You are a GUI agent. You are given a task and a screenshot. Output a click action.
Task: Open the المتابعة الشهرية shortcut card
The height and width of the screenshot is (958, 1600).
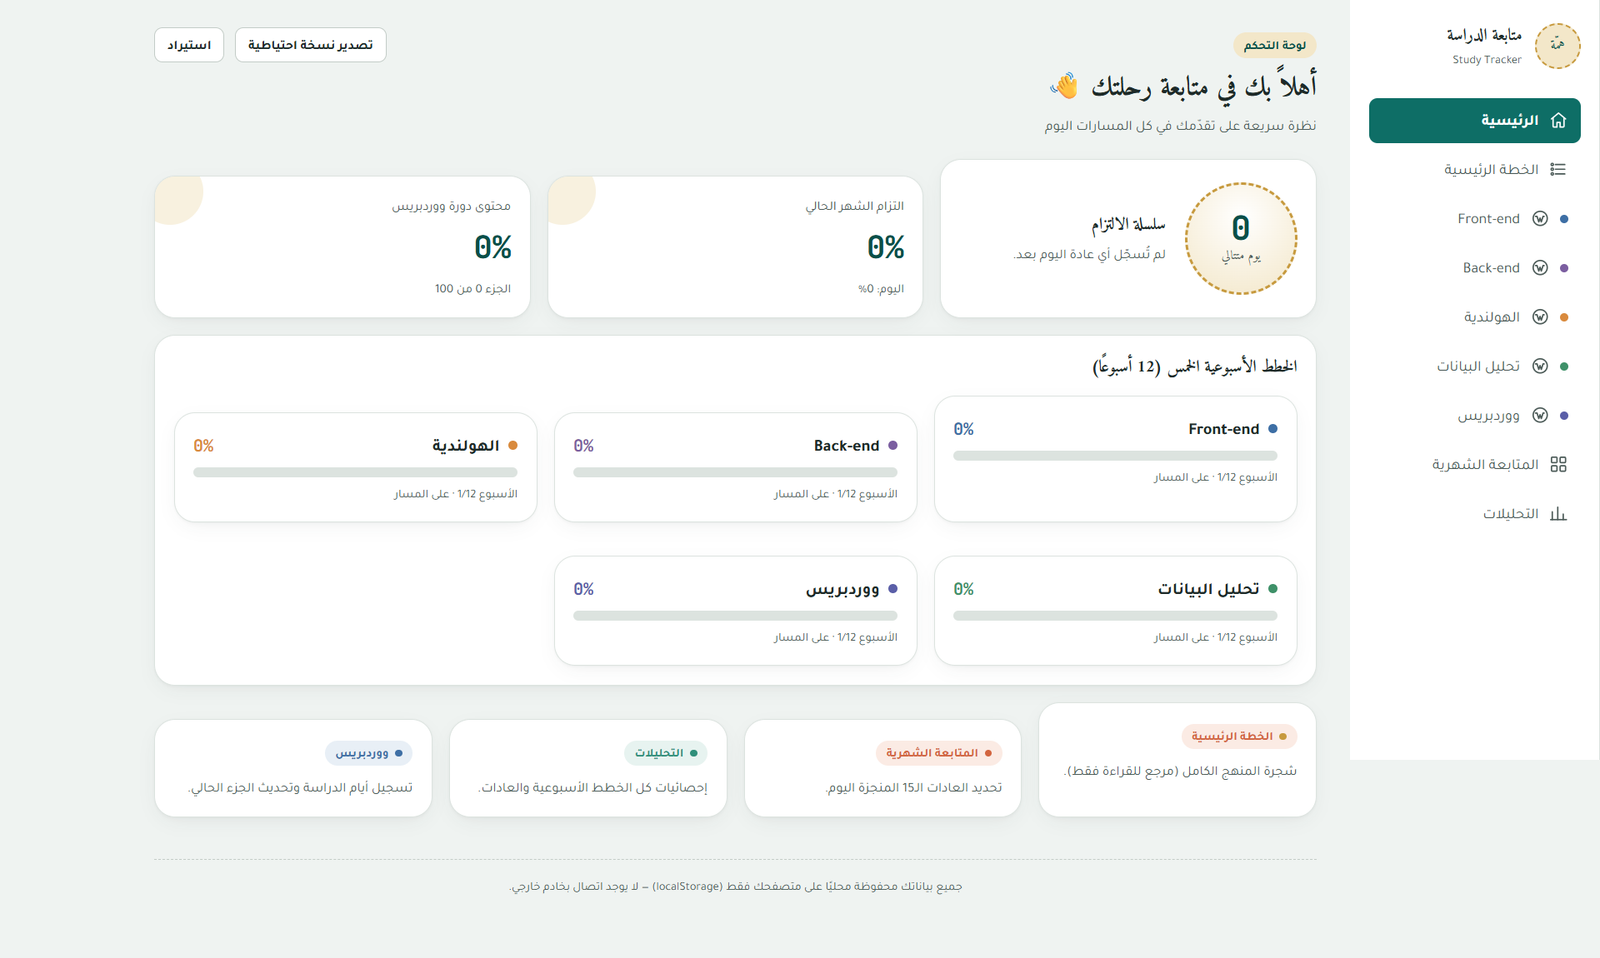coord(883,768)
